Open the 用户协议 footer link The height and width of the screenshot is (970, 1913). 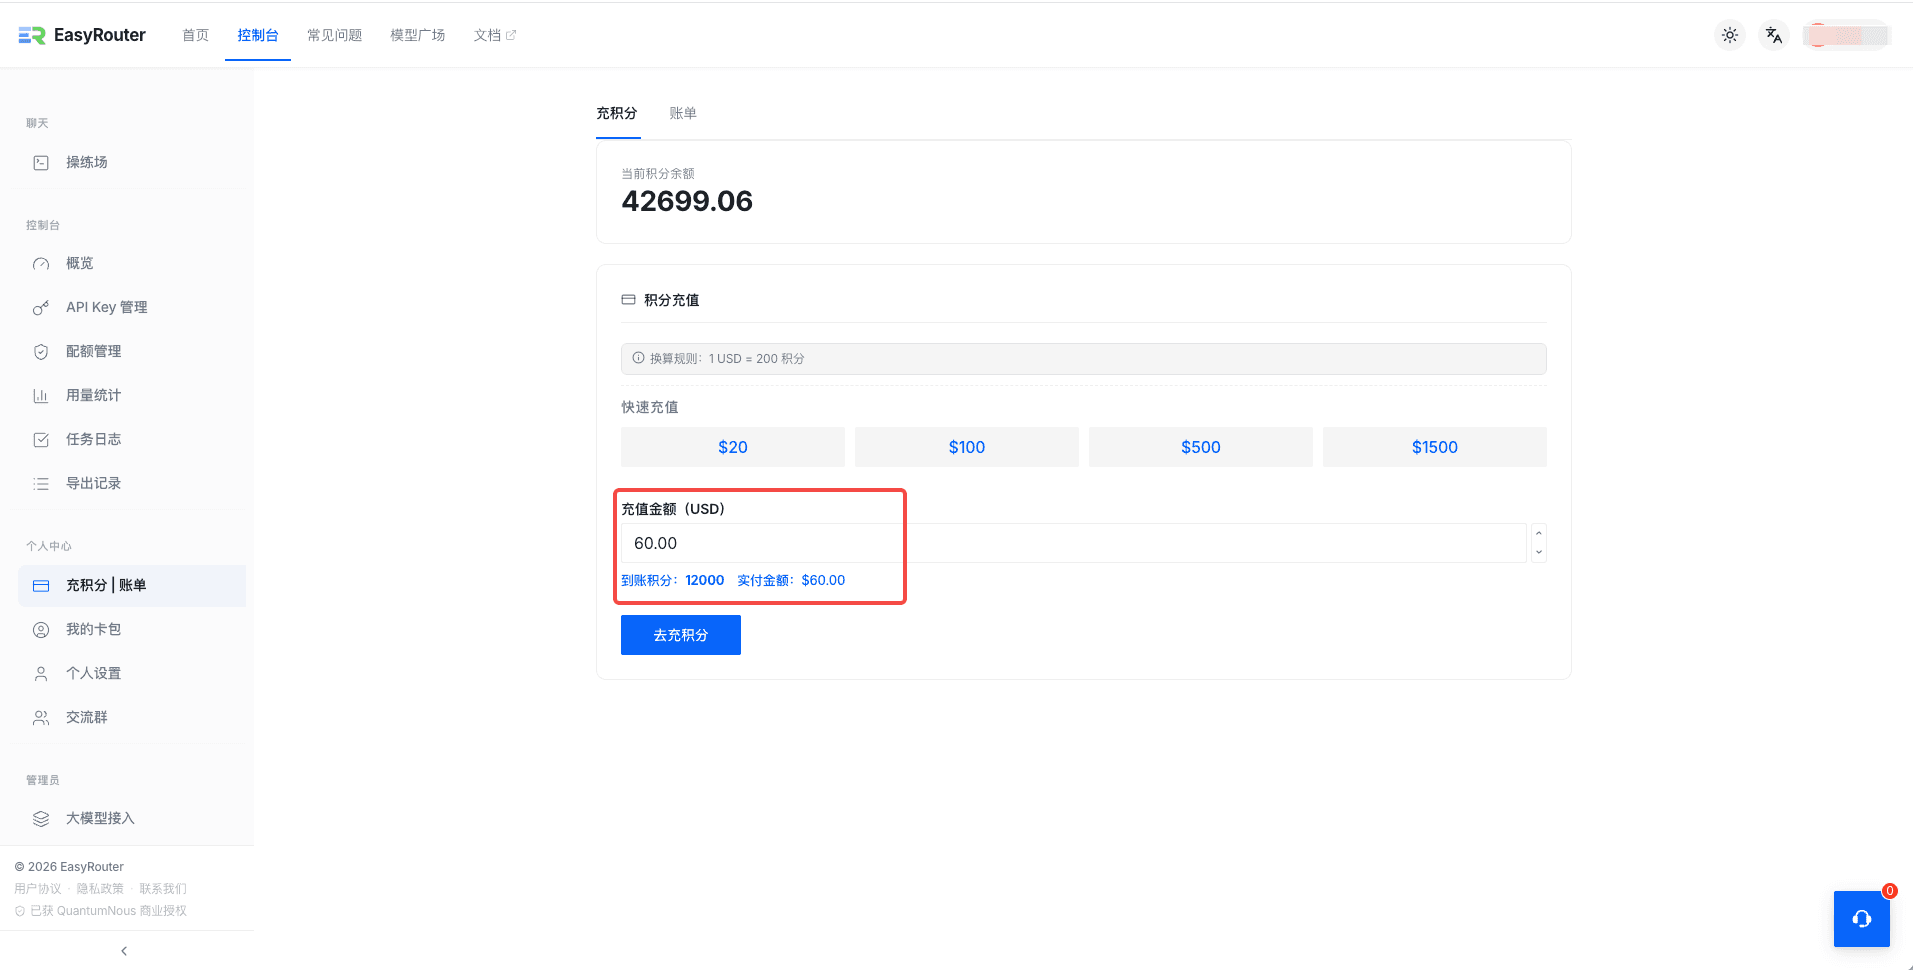coord(38,889)
